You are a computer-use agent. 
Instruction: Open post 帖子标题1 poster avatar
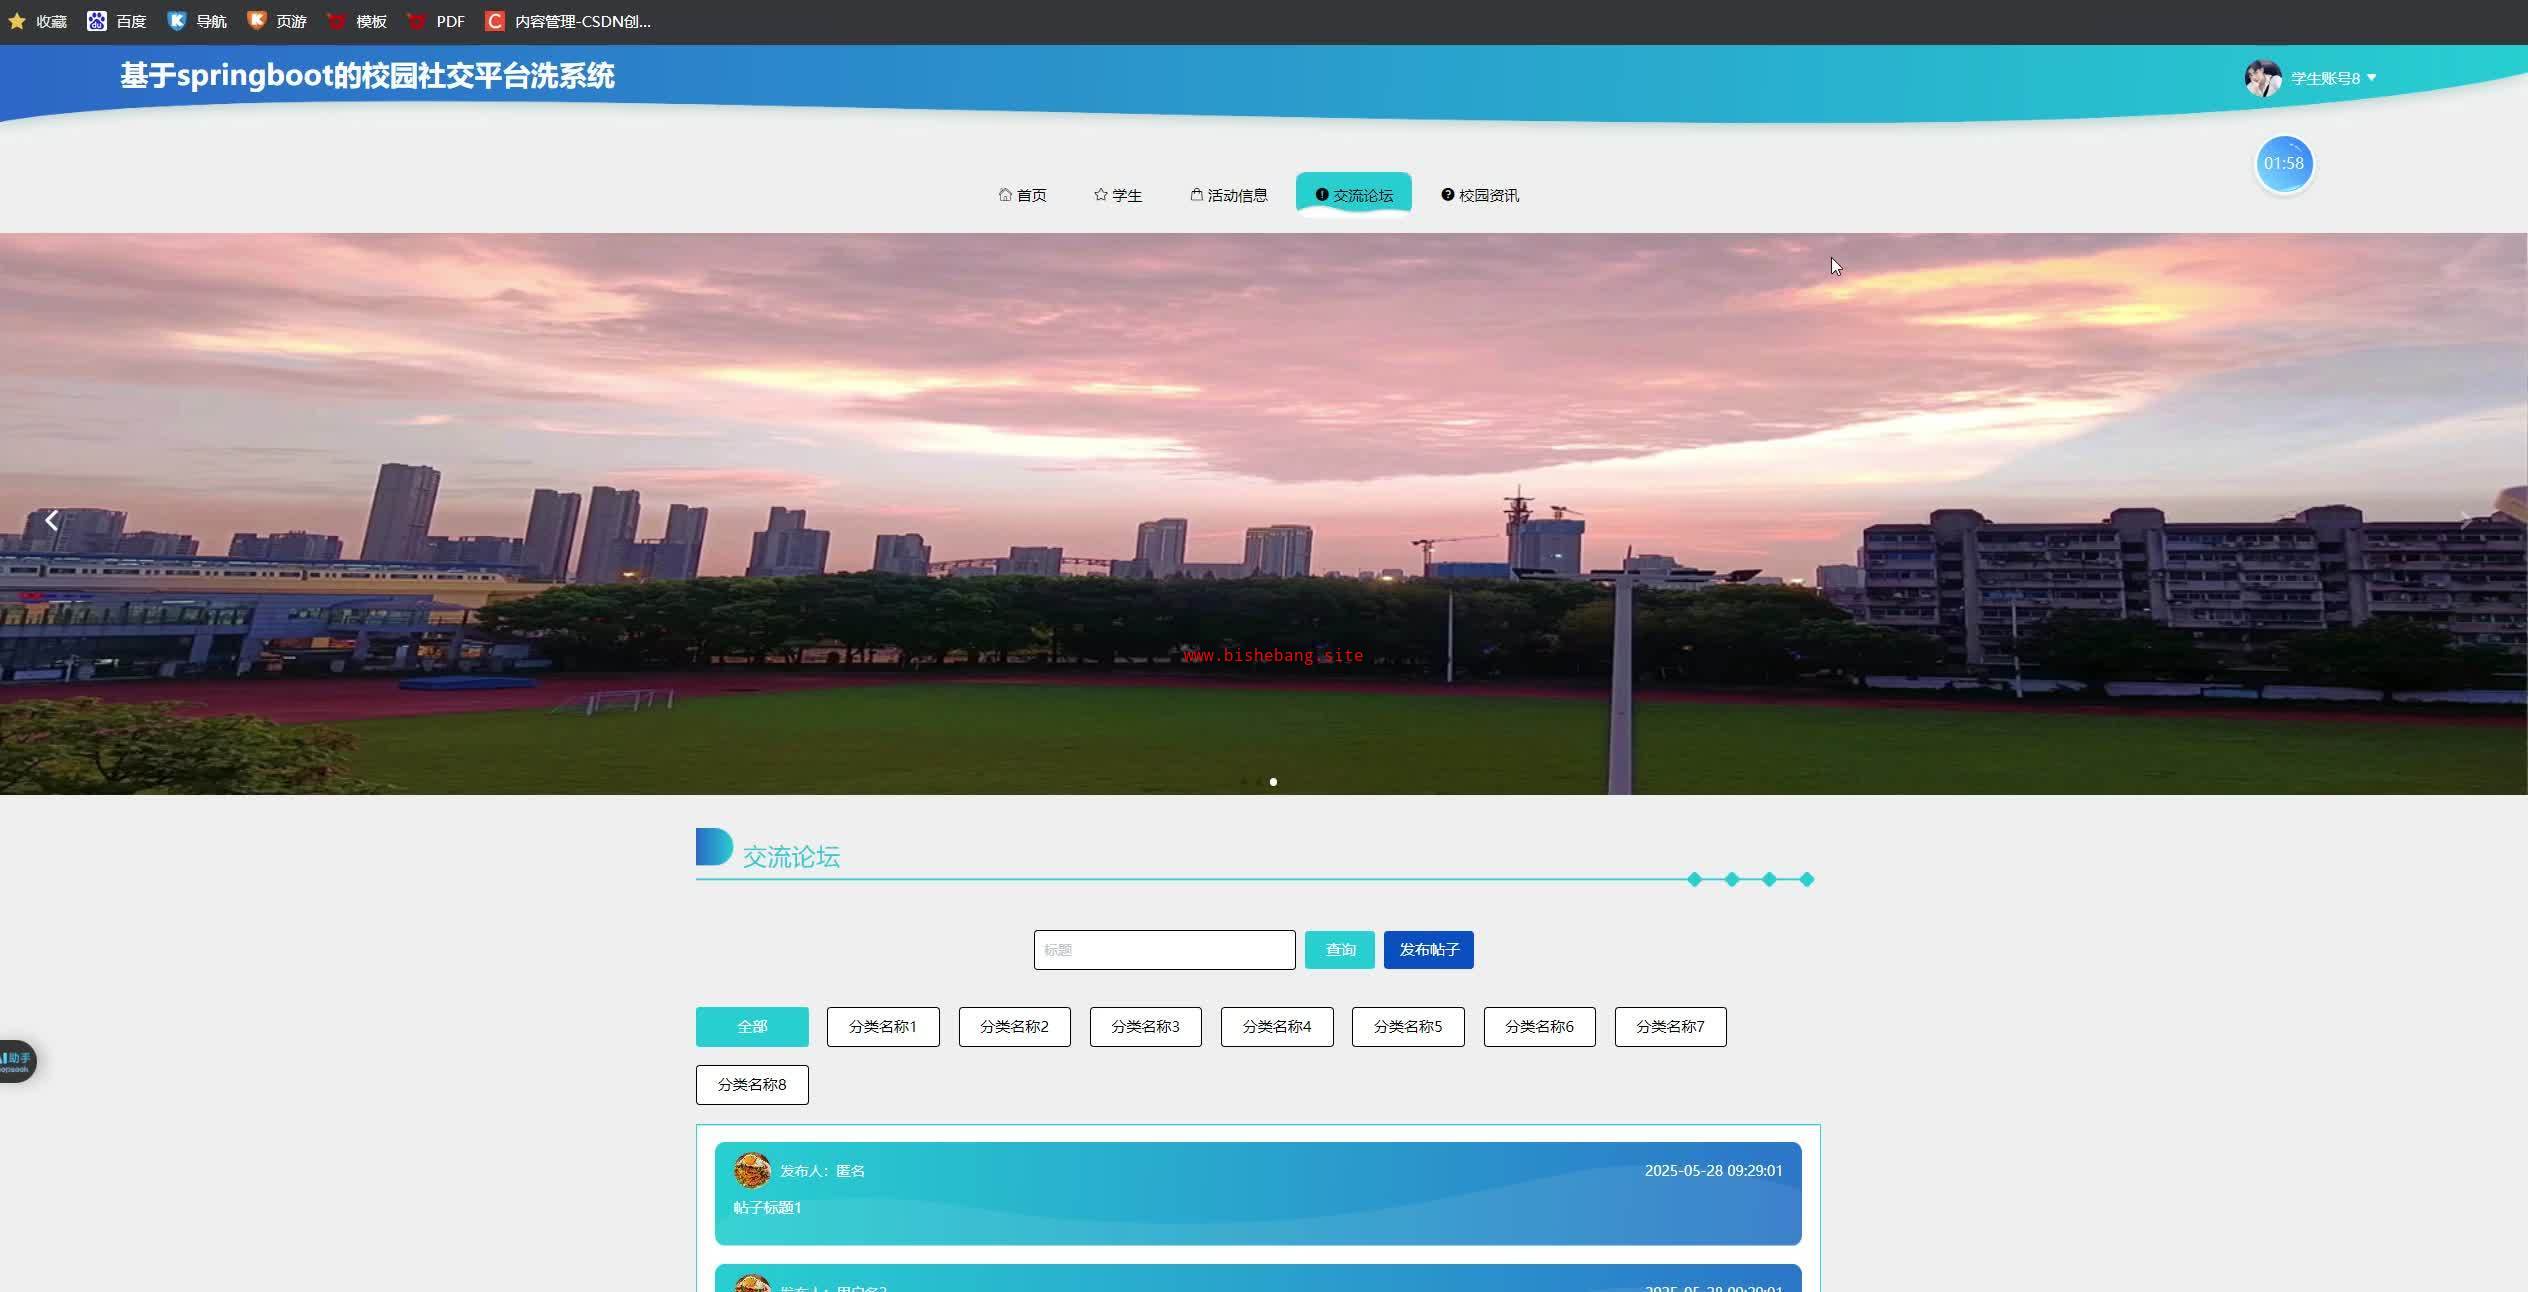(752, 1170)
